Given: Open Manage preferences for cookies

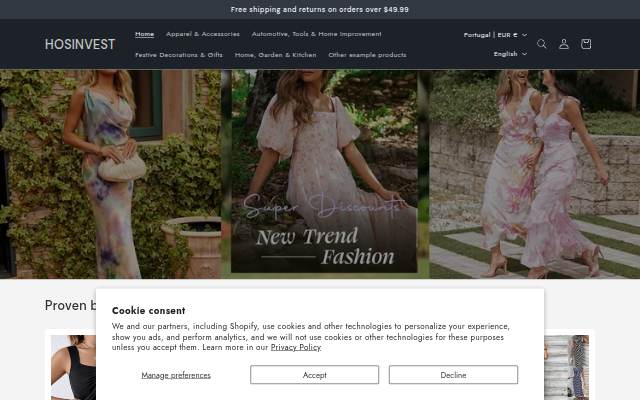Looking at the screenshot, I should [176, 375].
